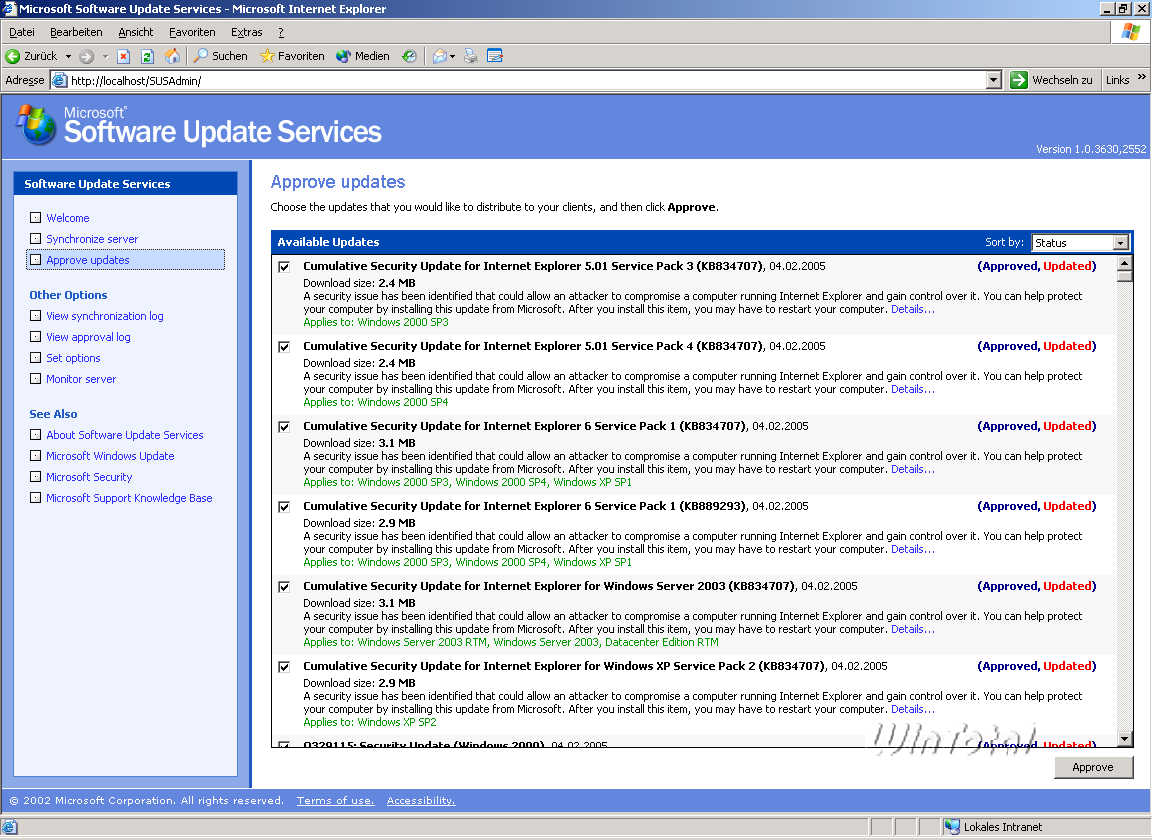The width and height of the screenshot is (1152, 840).
Task: Open the Favoriten panel
Action: click(291, 56)
